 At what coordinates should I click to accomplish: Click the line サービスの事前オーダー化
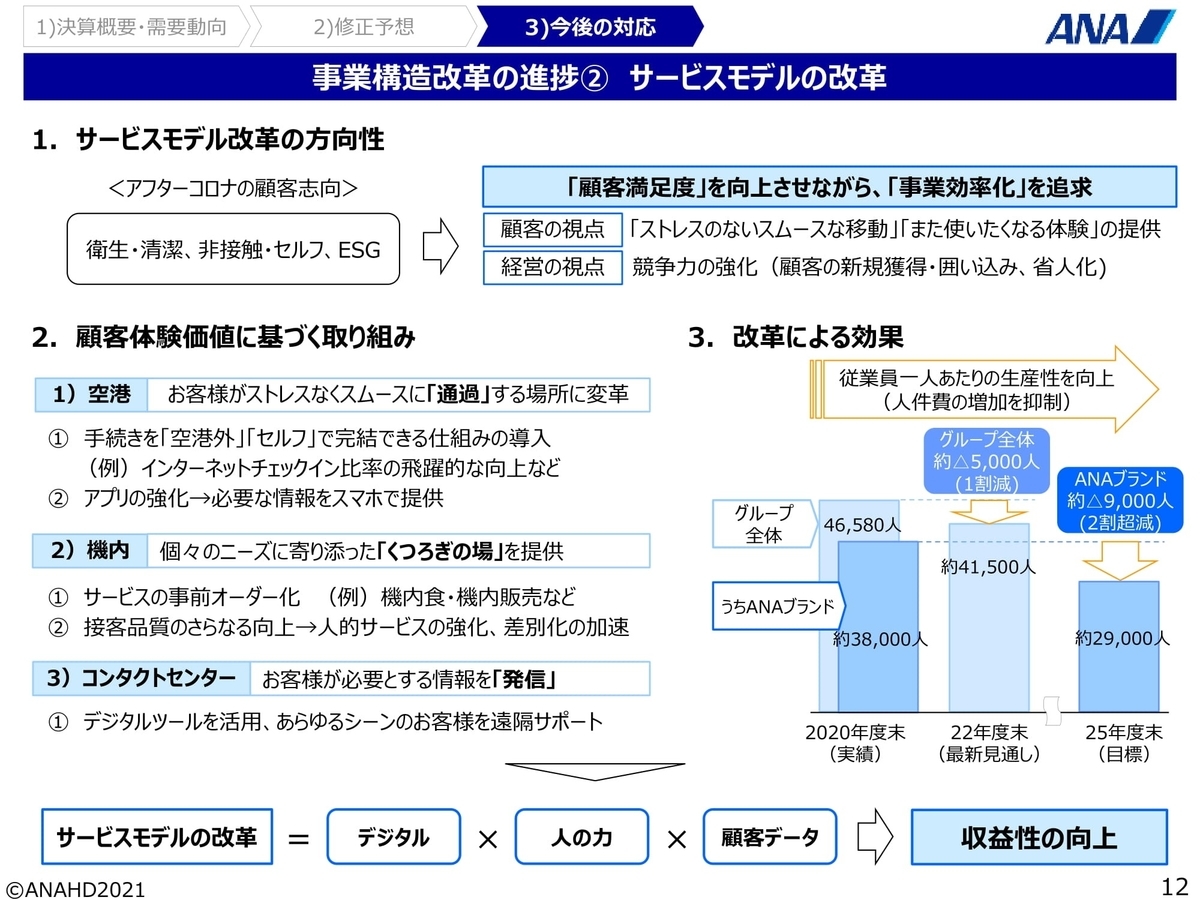pyautogui.click(x=313, y=598)
